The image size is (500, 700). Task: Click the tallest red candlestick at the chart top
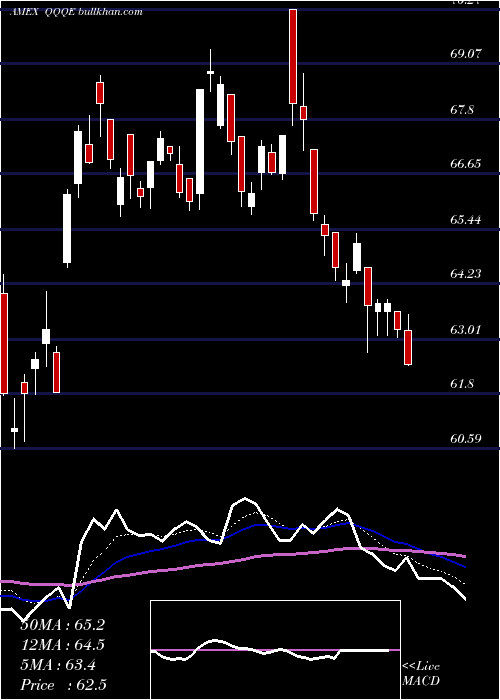[x=293, y=56]
